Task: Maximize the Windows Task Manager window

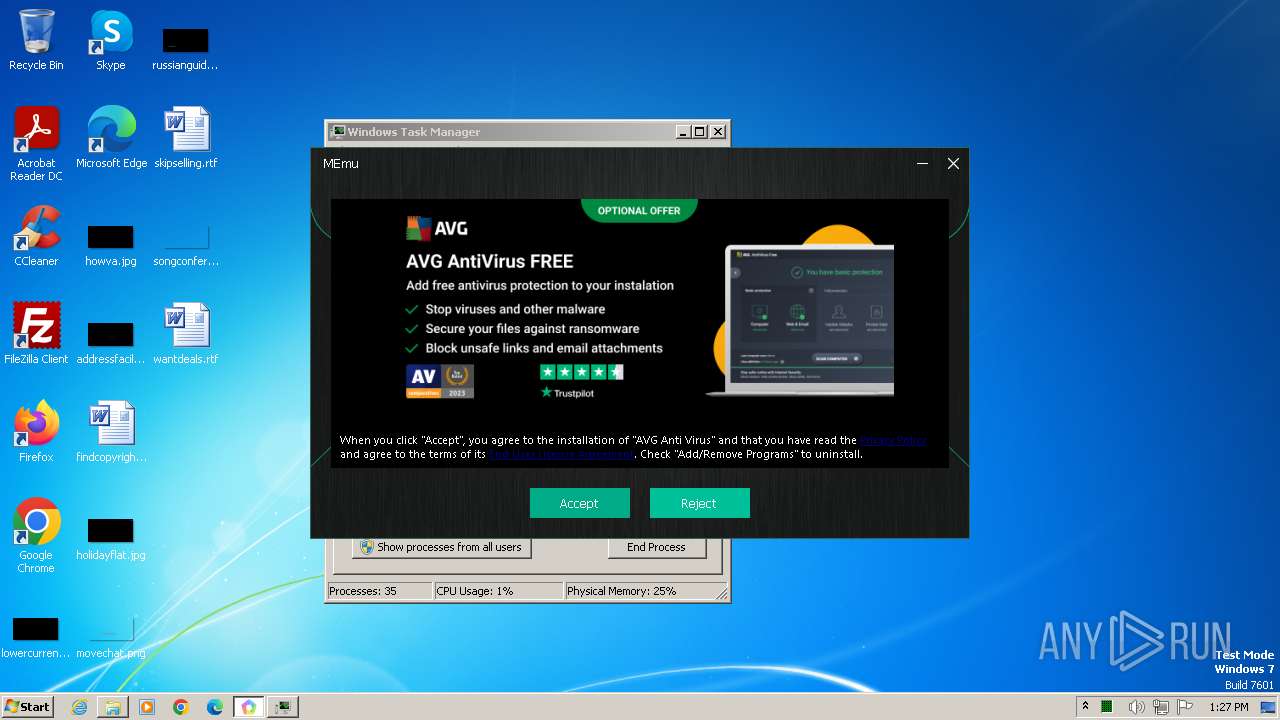Action: point(700,132)
